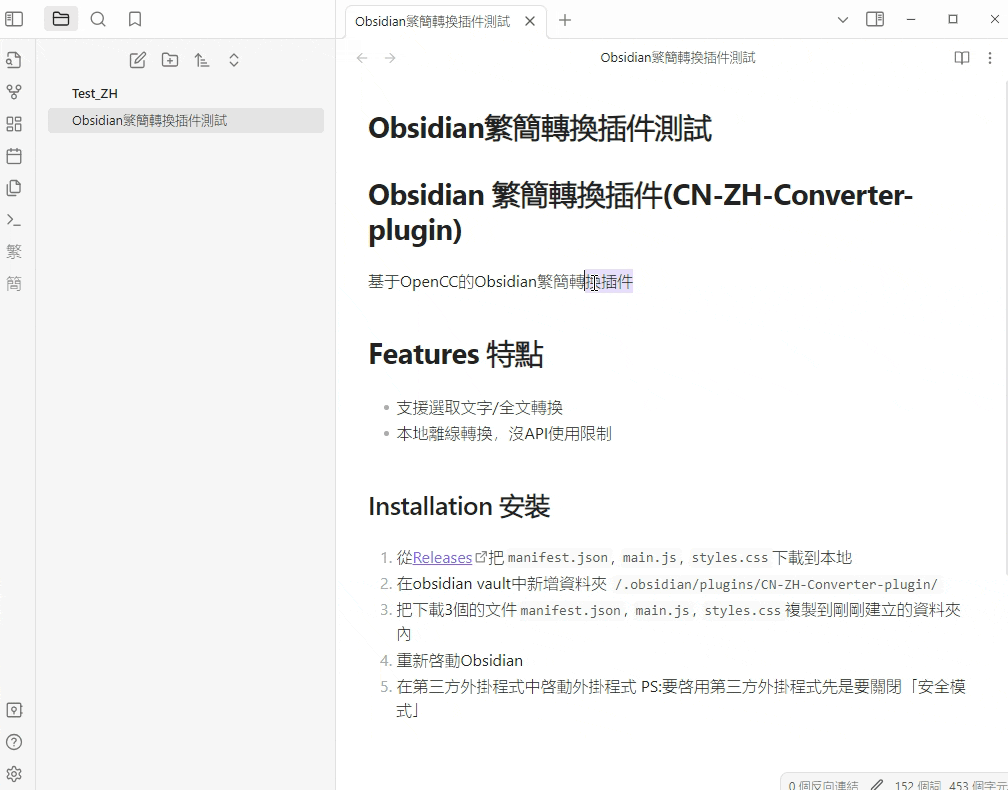Open templates ribbon icon

coord(14,188)
